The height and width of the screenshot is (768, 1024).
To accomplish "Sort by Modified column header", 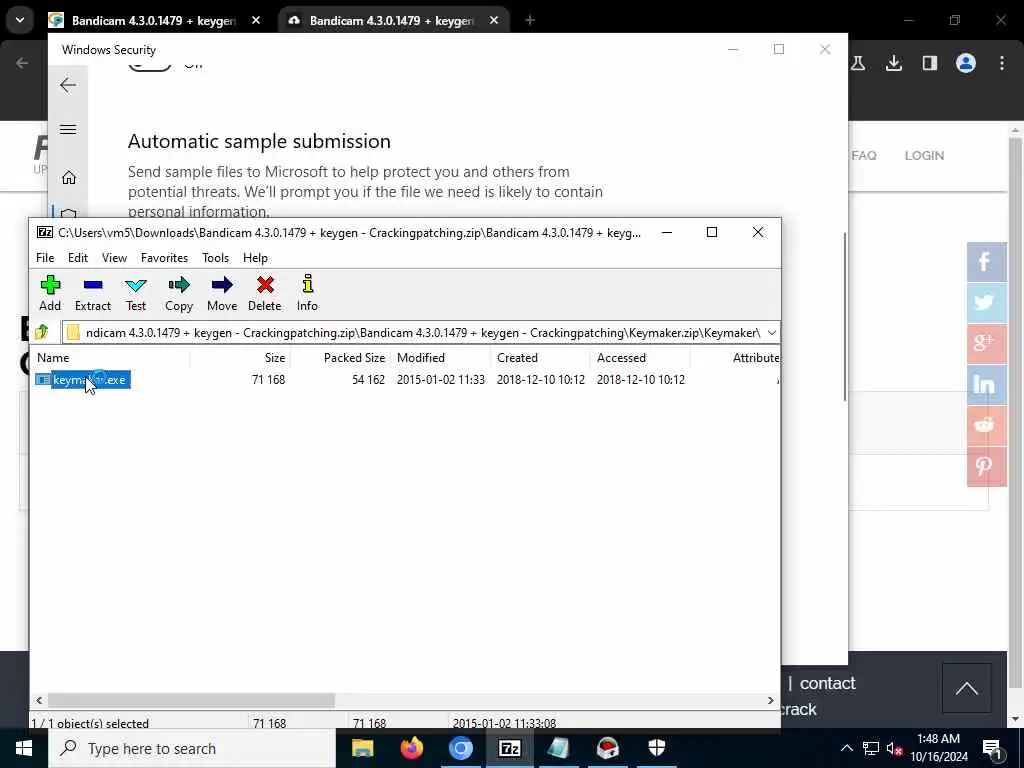I will pyautogui.click(x=440, y=358).
